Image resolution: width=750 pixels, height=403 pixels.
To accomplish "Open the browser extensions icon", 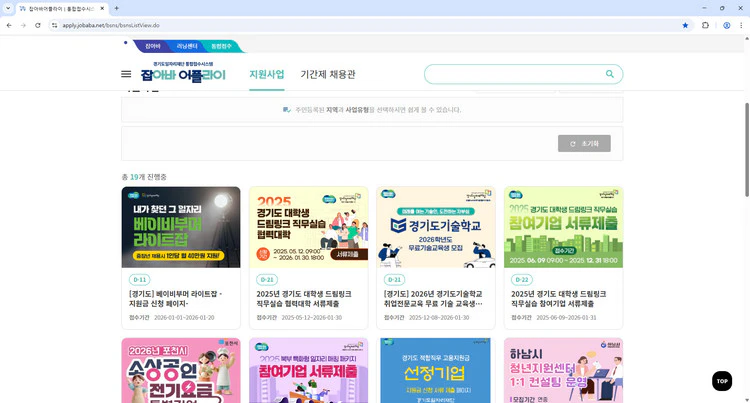I will 705,25.
